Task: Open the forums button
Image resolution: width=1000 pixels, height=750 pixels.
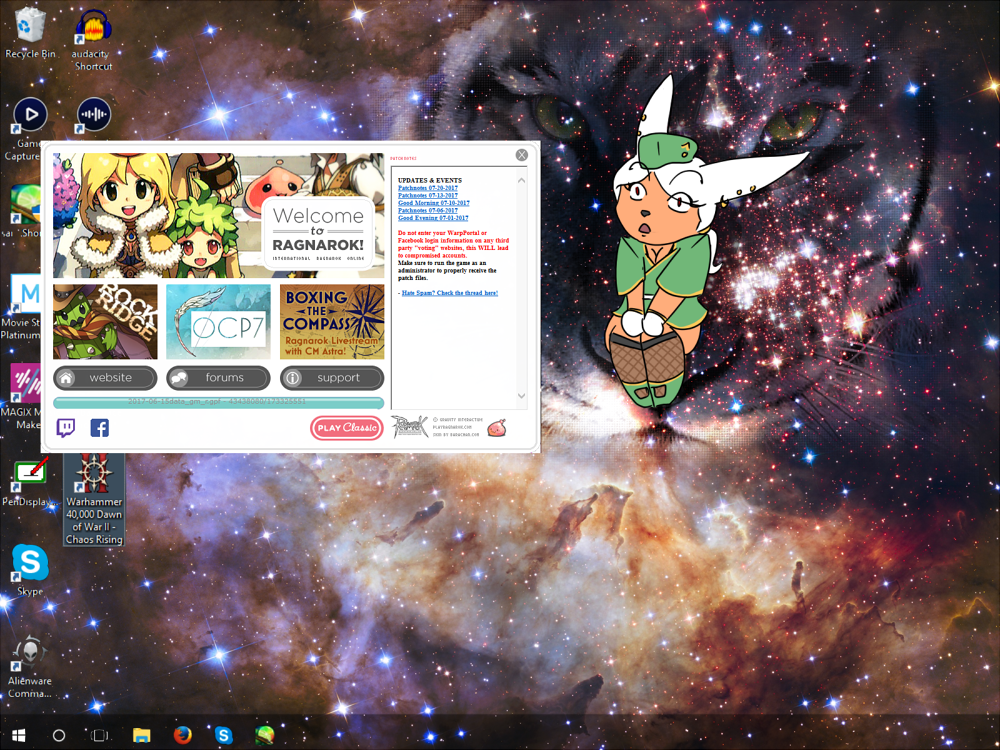Action: [x=218, y=378]
